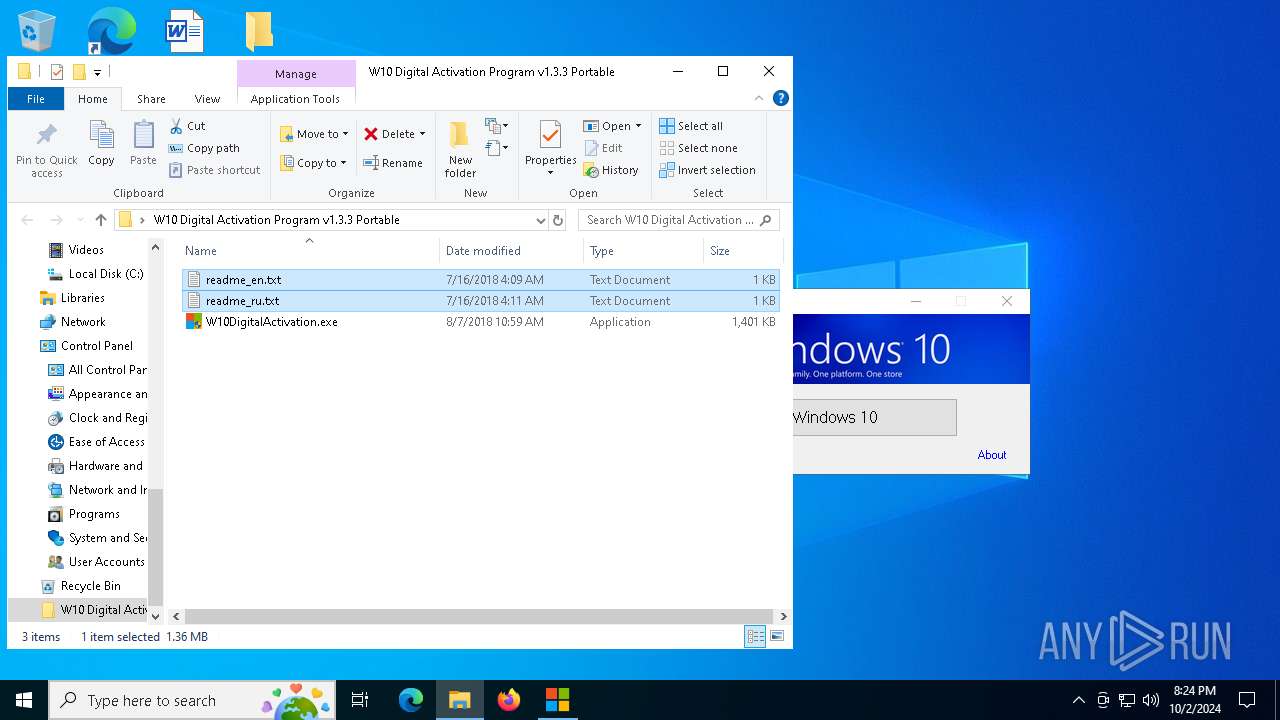Switch to the Share ribbon tab
Image resolution: width=1280 pixels, height=720 pixels.
tap(151, 99)
